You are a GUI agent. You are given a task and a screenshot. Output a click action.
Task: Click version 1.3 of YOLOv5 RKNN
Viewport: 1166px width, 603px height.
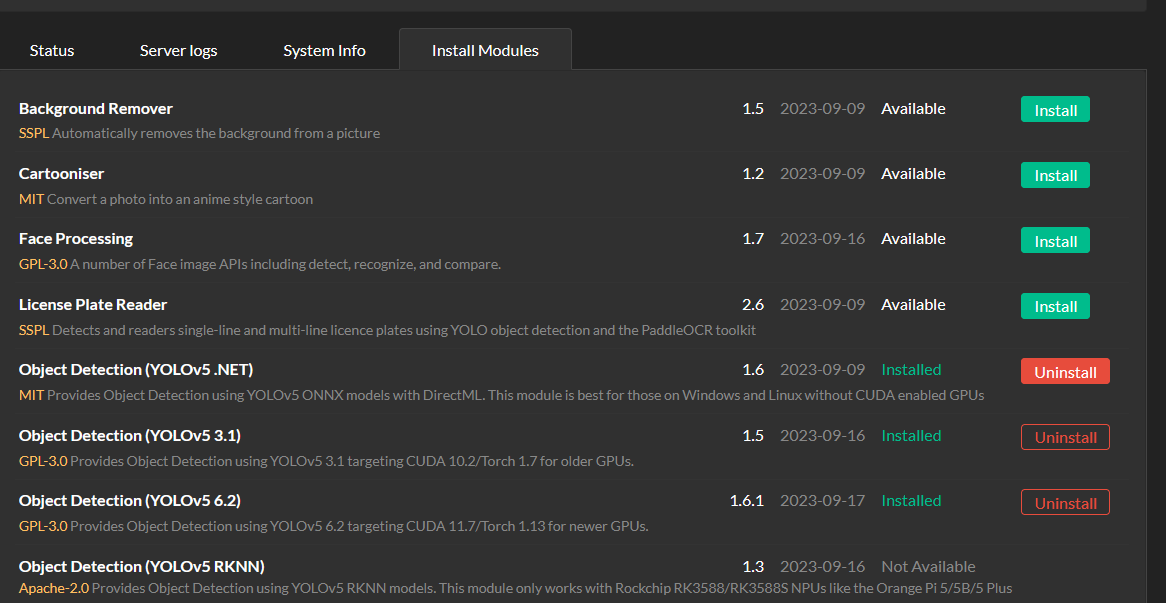(x=753, y=567)
